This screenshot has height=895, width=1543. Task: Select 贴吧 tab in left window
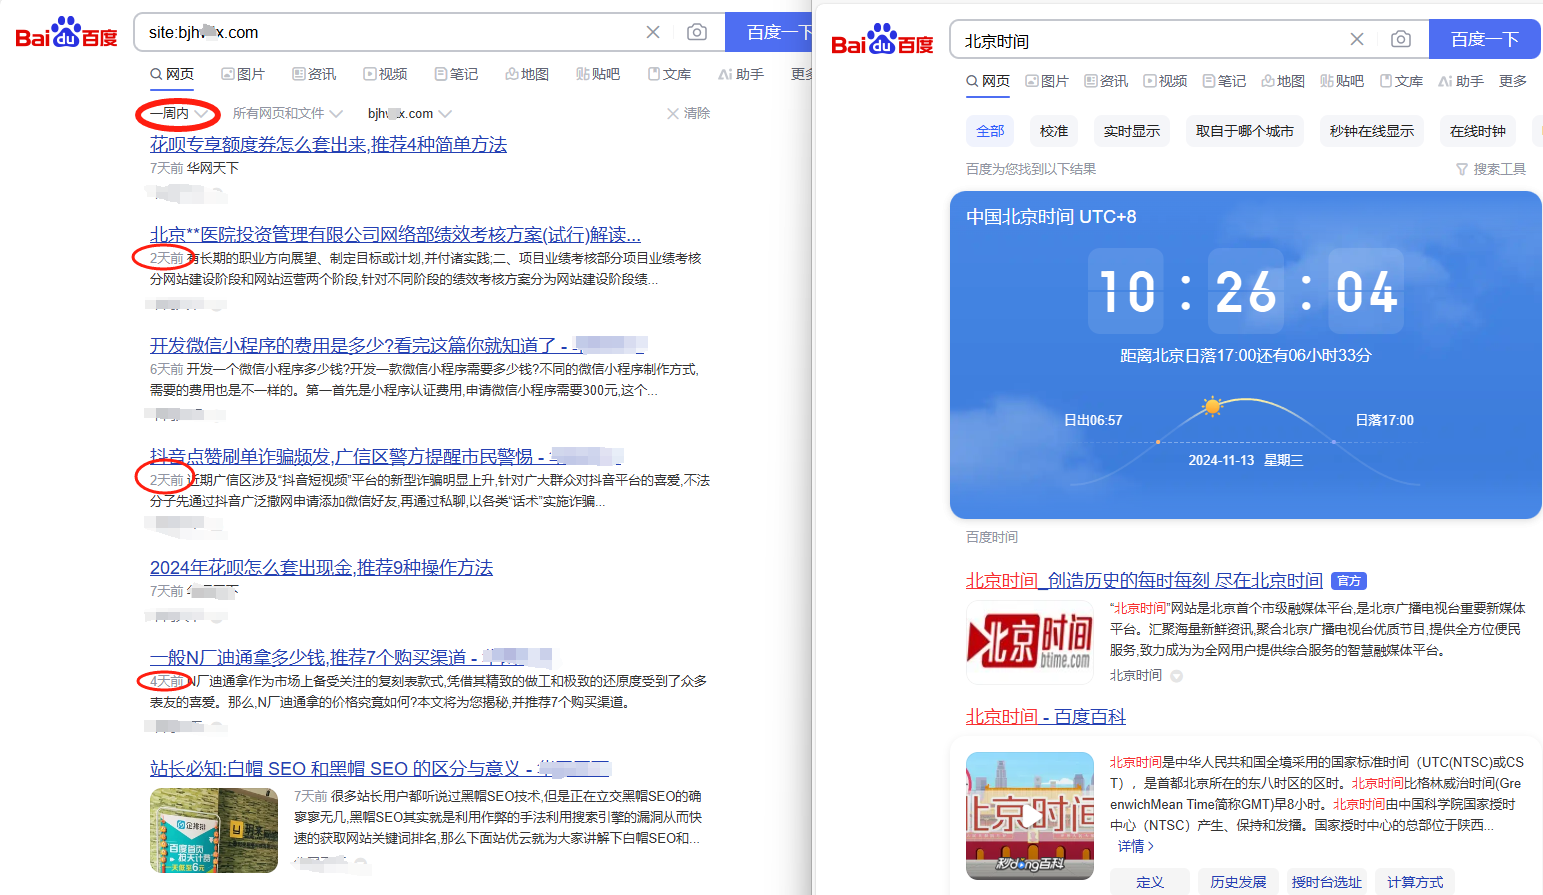click(598, 74)
